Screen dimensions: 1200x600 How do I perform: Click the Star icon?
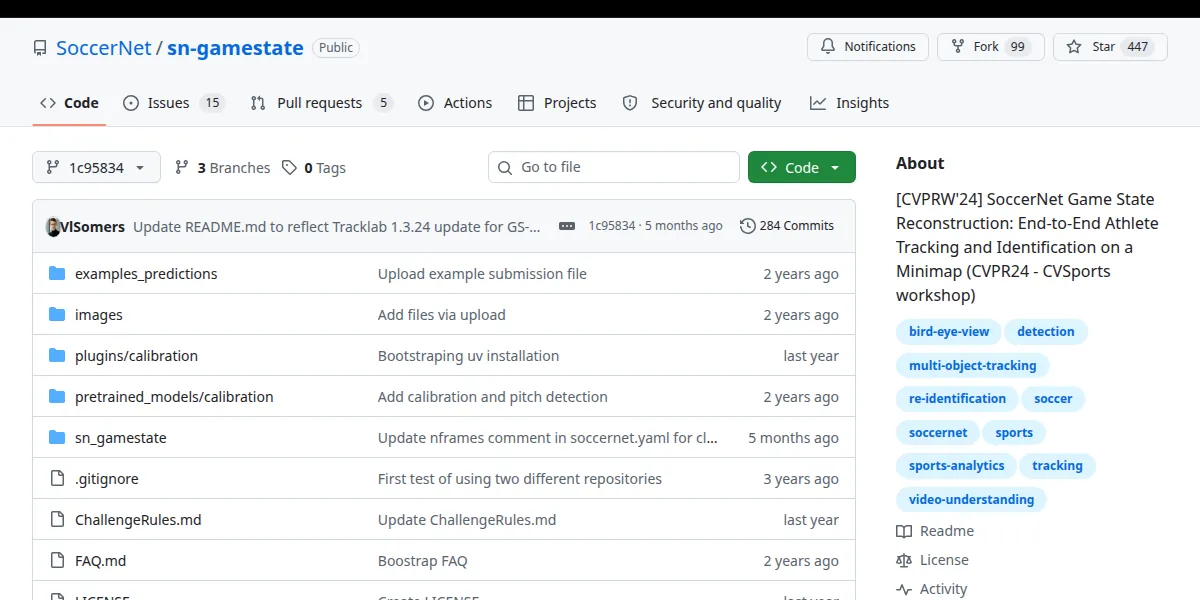tap(1074, 47)
